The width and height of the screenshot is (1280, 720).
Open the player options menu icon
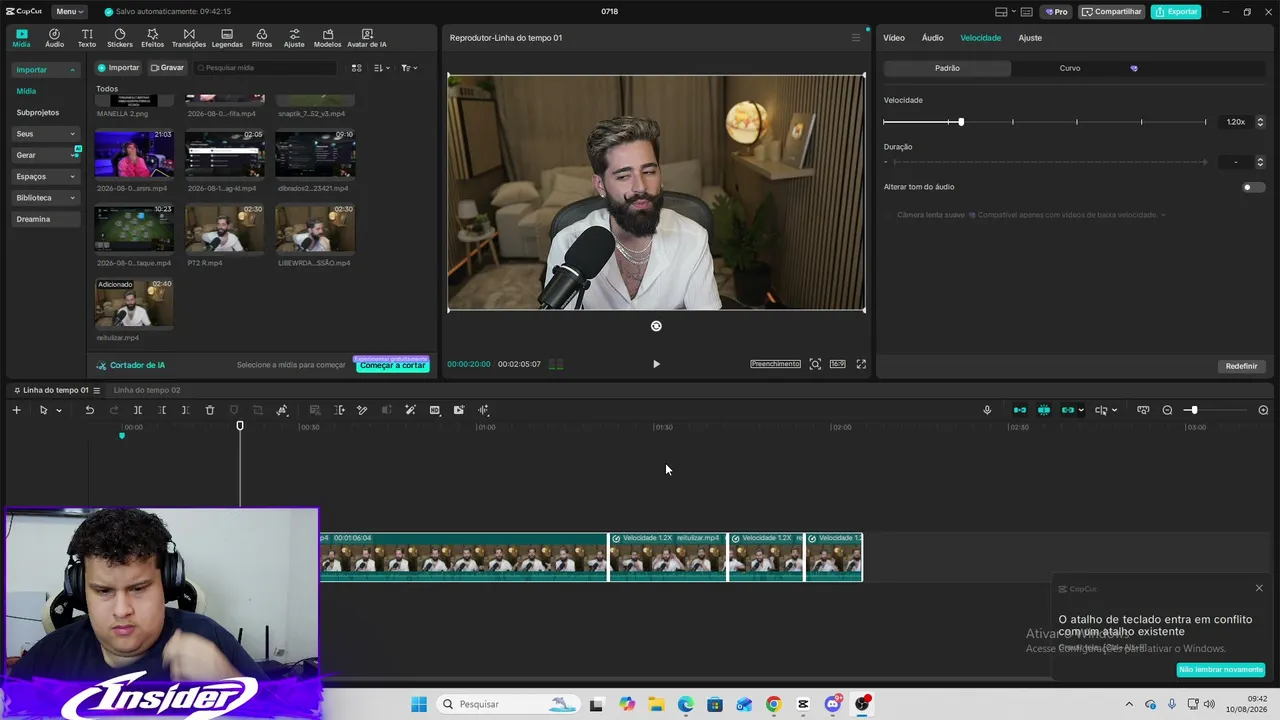856,38
